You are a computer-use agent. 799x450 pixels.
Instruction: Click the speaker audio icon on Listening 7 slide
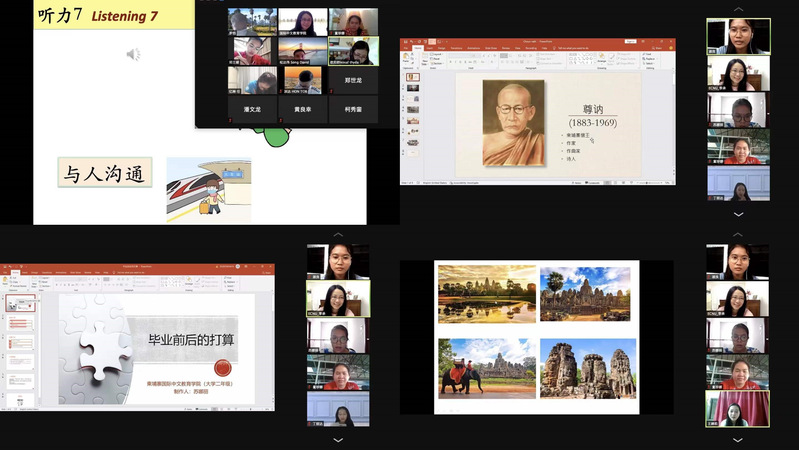(x=133, y=54)
